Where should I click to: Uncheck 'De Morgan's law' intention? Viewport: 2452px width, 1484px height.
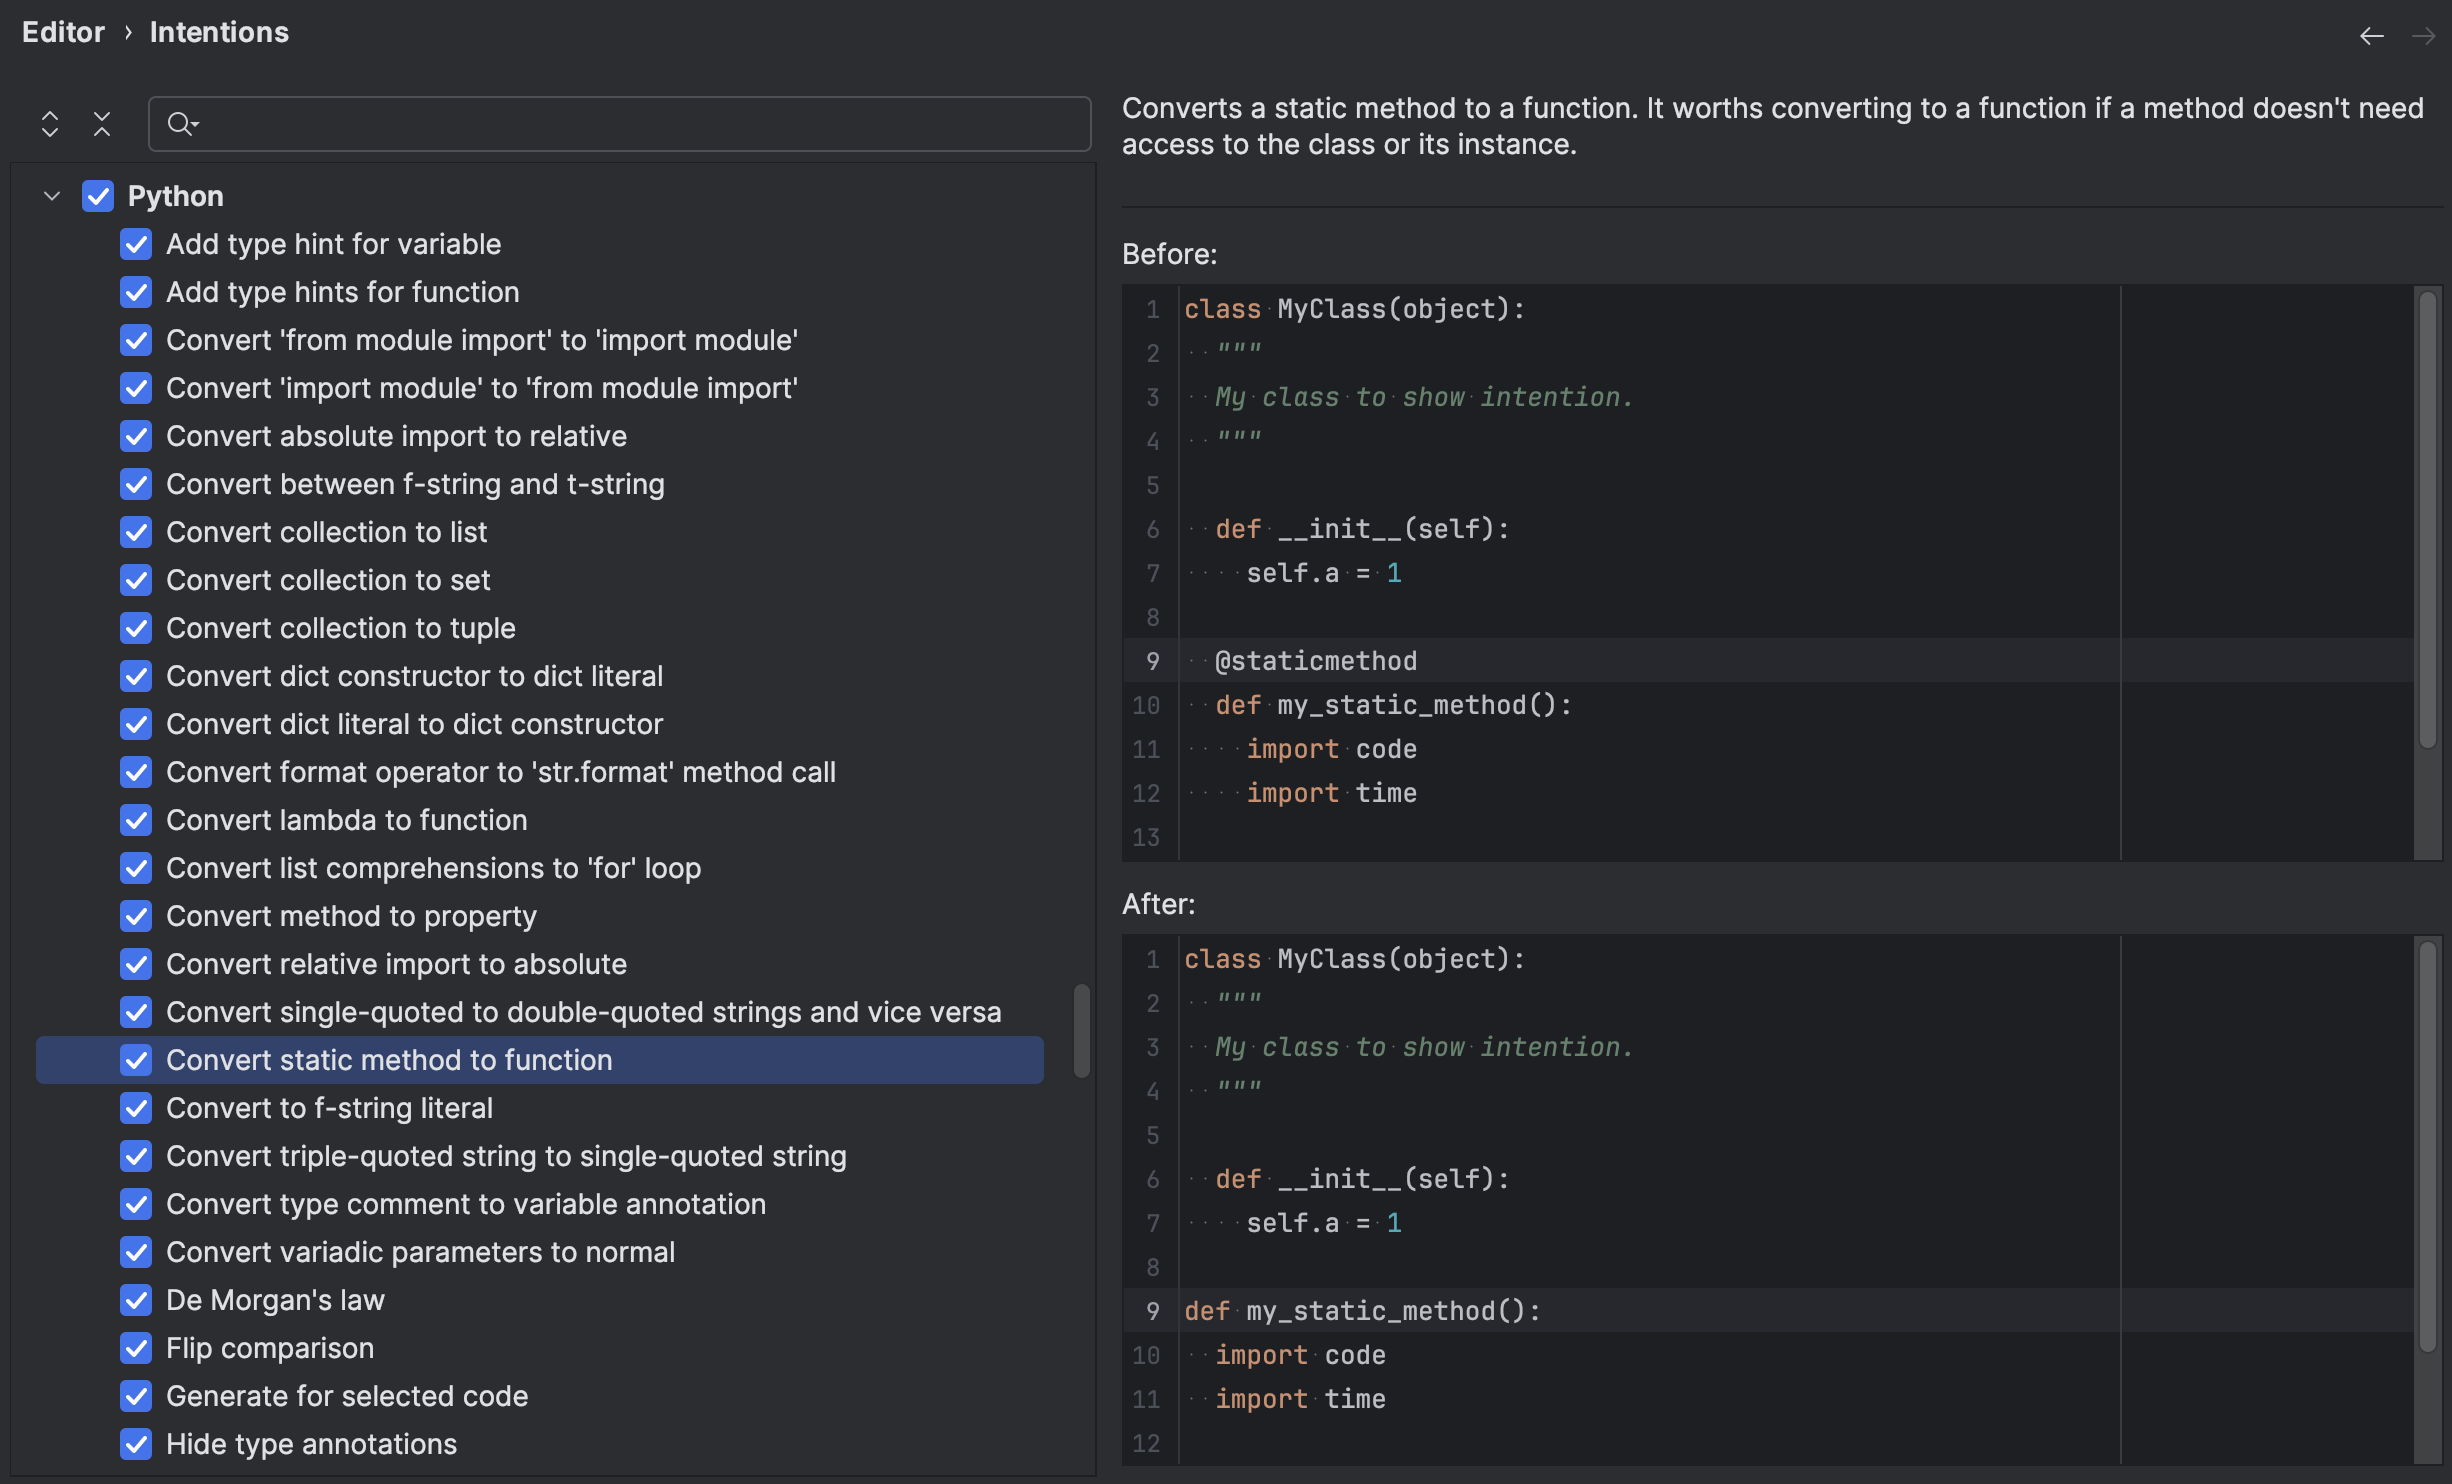136,1300
